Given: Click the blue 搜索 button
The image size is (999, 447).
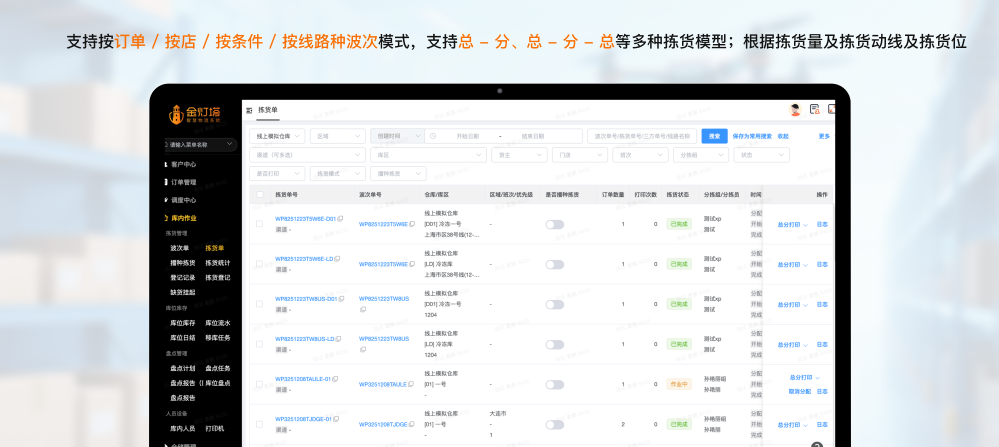Looking at the screenshot, I should click(714, 136).
